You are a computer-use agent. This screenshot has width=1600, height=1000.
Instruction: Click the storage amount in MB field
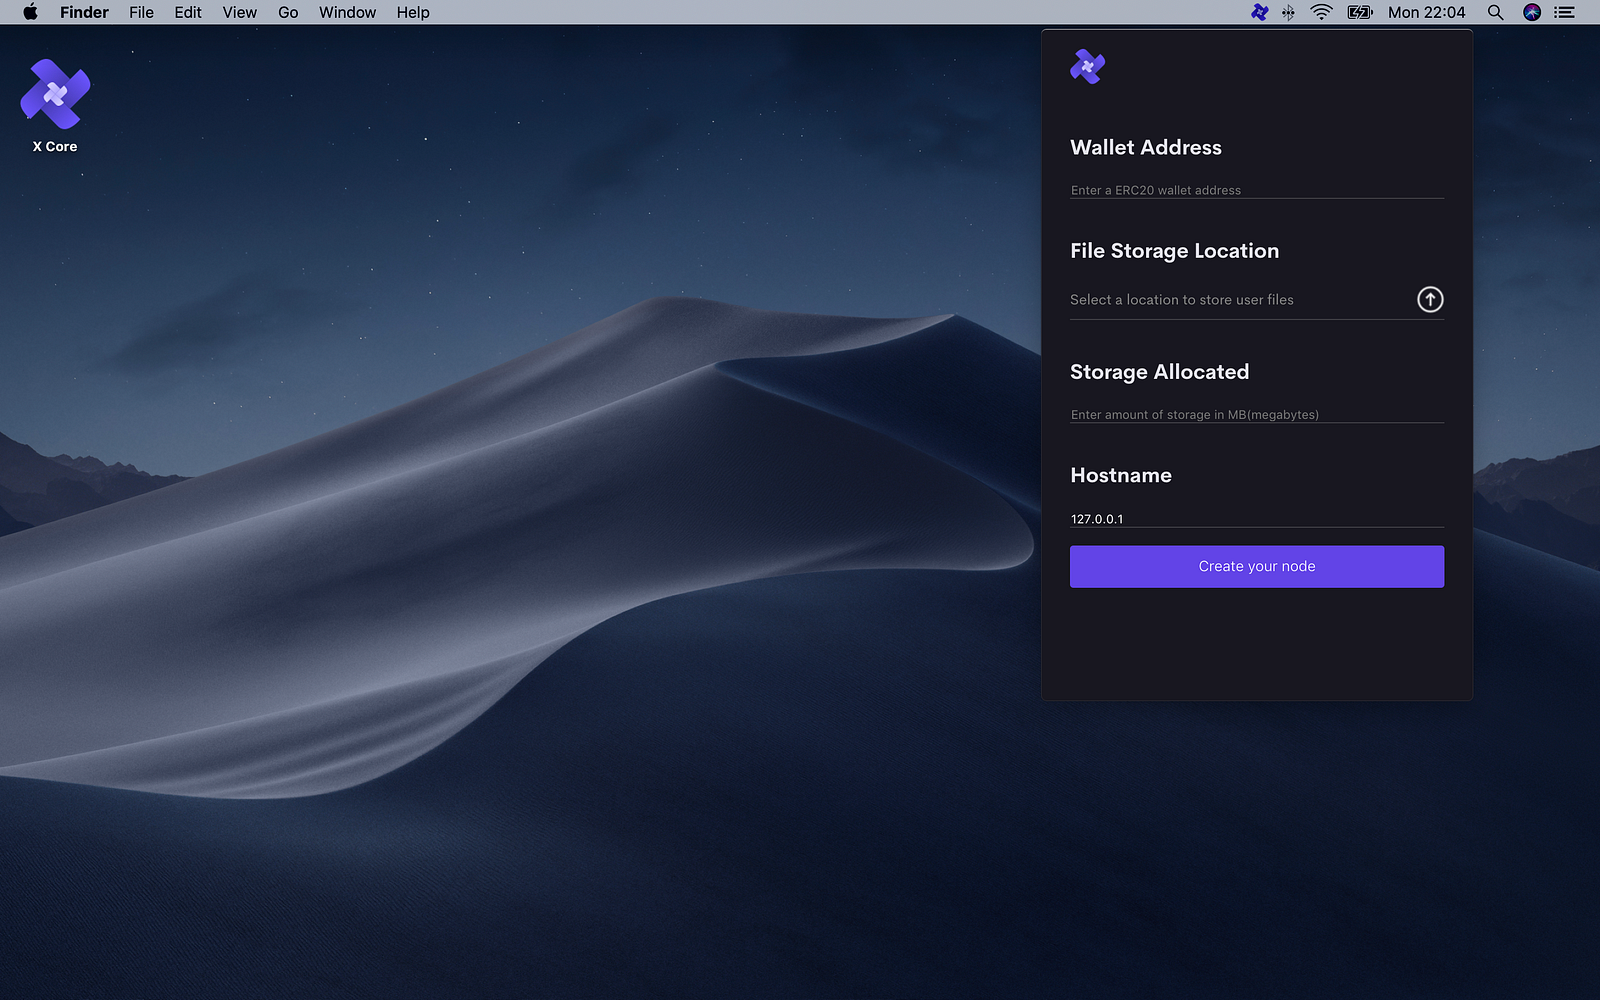[1256, 414]
